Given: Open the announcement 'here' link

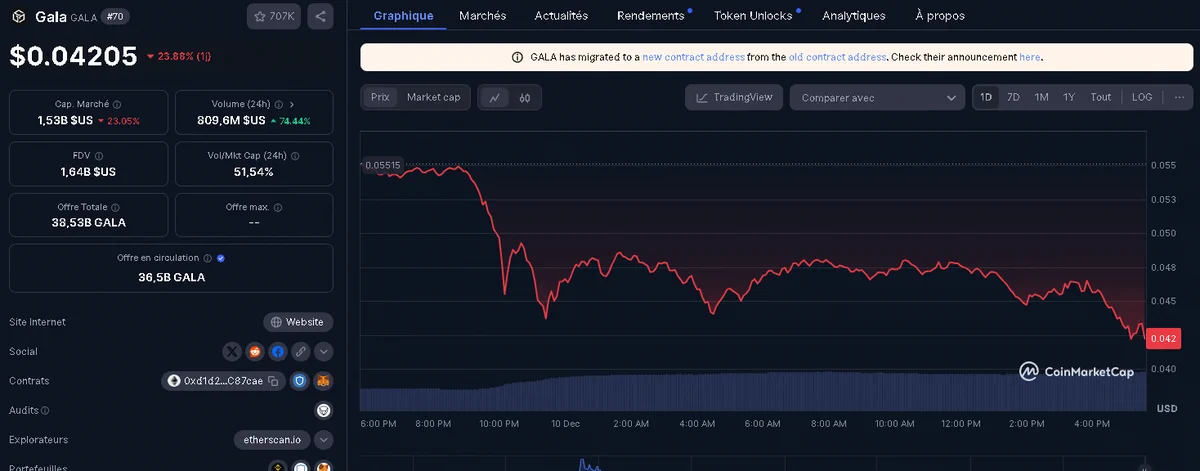Looking at the screenshot, I should [x=1030, y=57].
